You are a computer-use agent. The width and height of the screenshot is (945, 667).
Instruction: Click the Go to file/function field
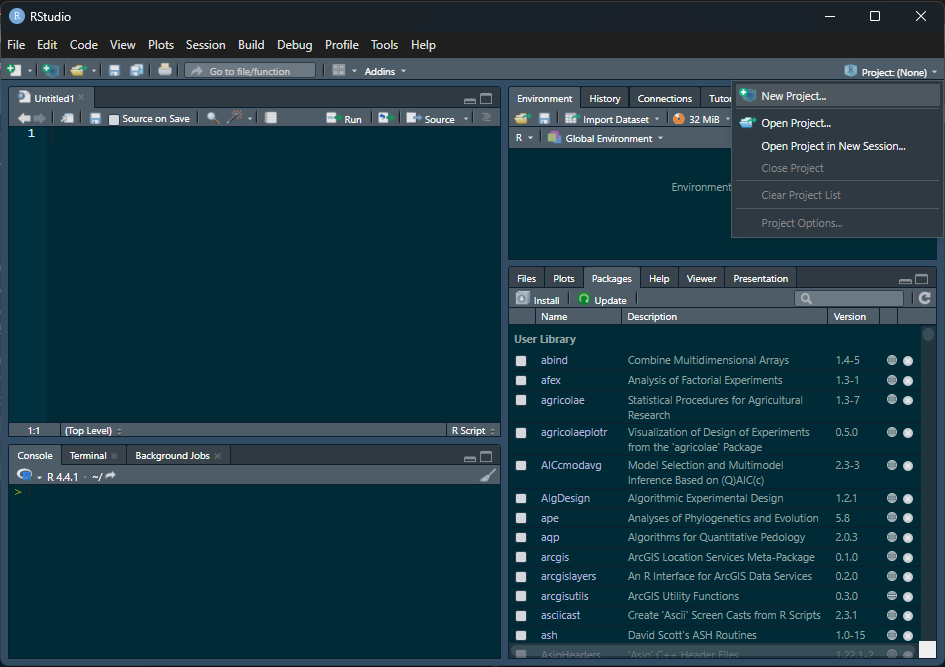[x=250, y=71]
